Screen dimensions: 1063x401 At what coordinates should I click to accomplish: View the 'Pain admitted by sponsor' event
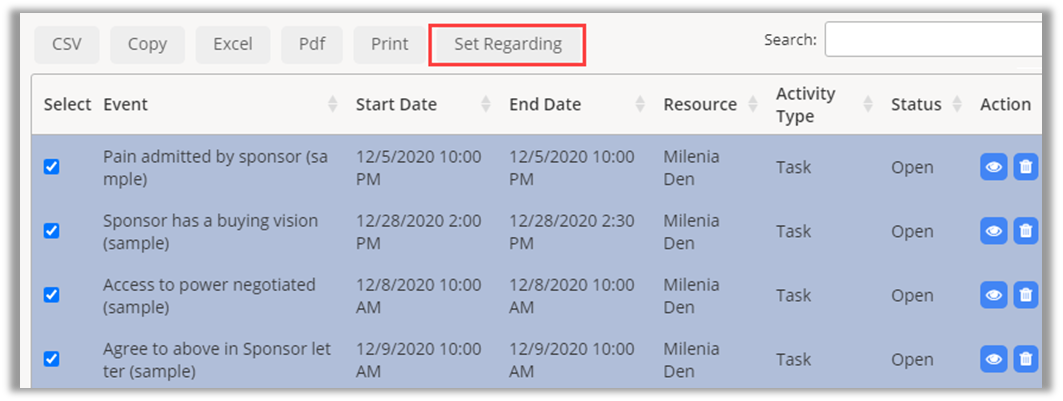[993, 167]
